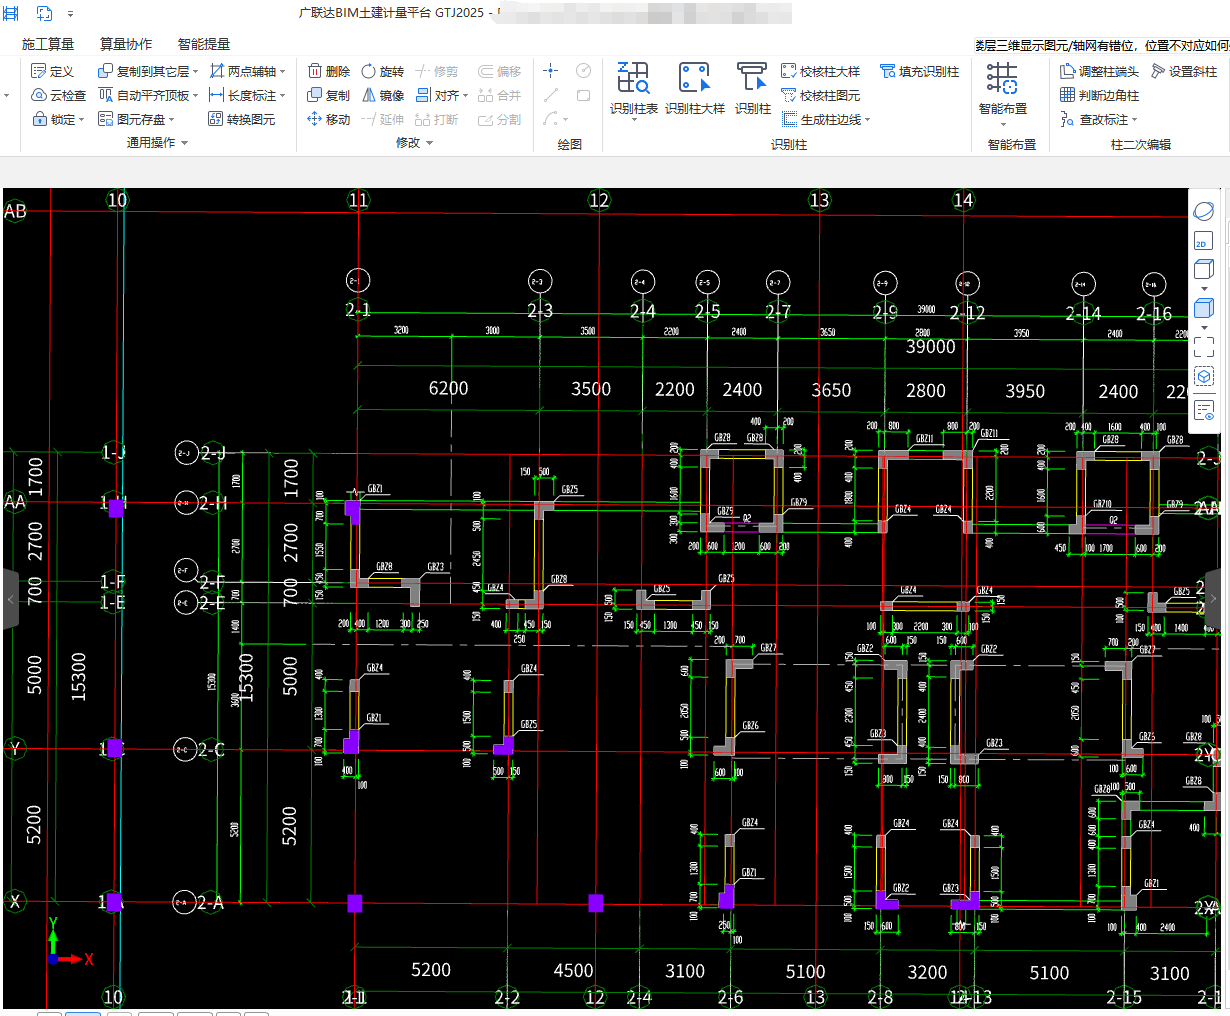
Task: Open 长度标注 dropdown
Action: click(x=283, y=96)
